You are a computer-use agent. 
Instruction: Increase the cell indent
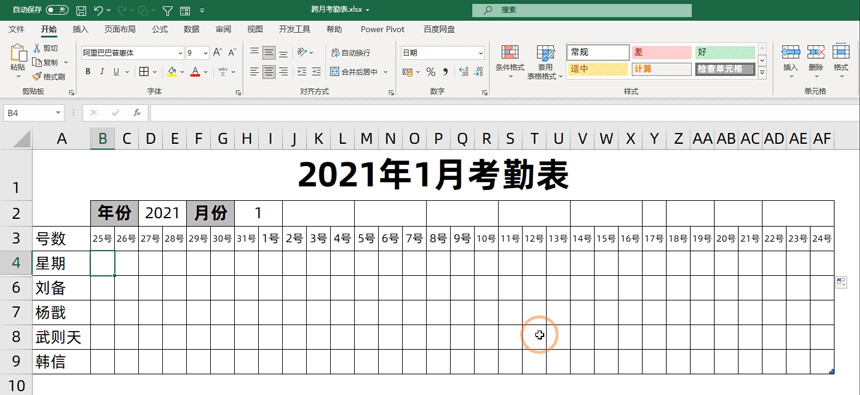tap(316, 71)
